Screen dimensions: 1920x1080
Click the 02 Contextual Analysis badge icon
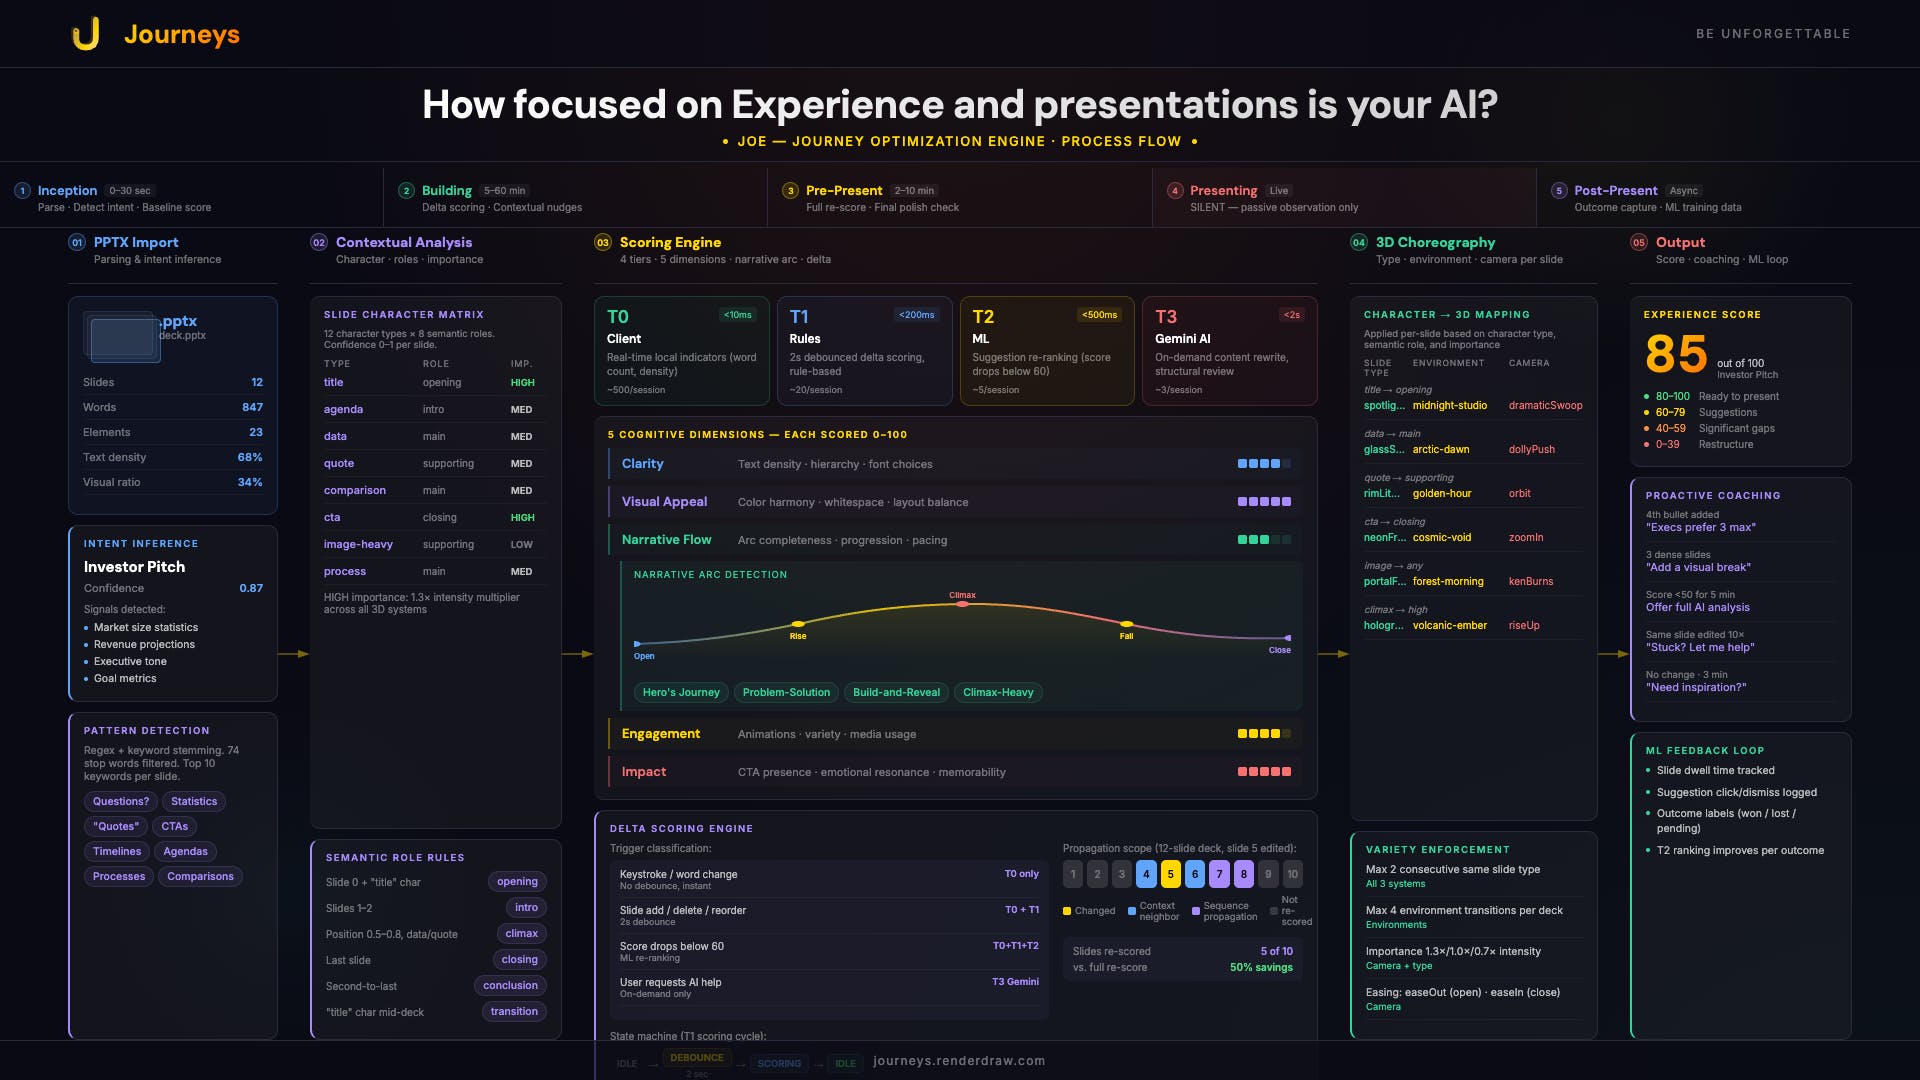pyautogui.click(x=319, y=243)
